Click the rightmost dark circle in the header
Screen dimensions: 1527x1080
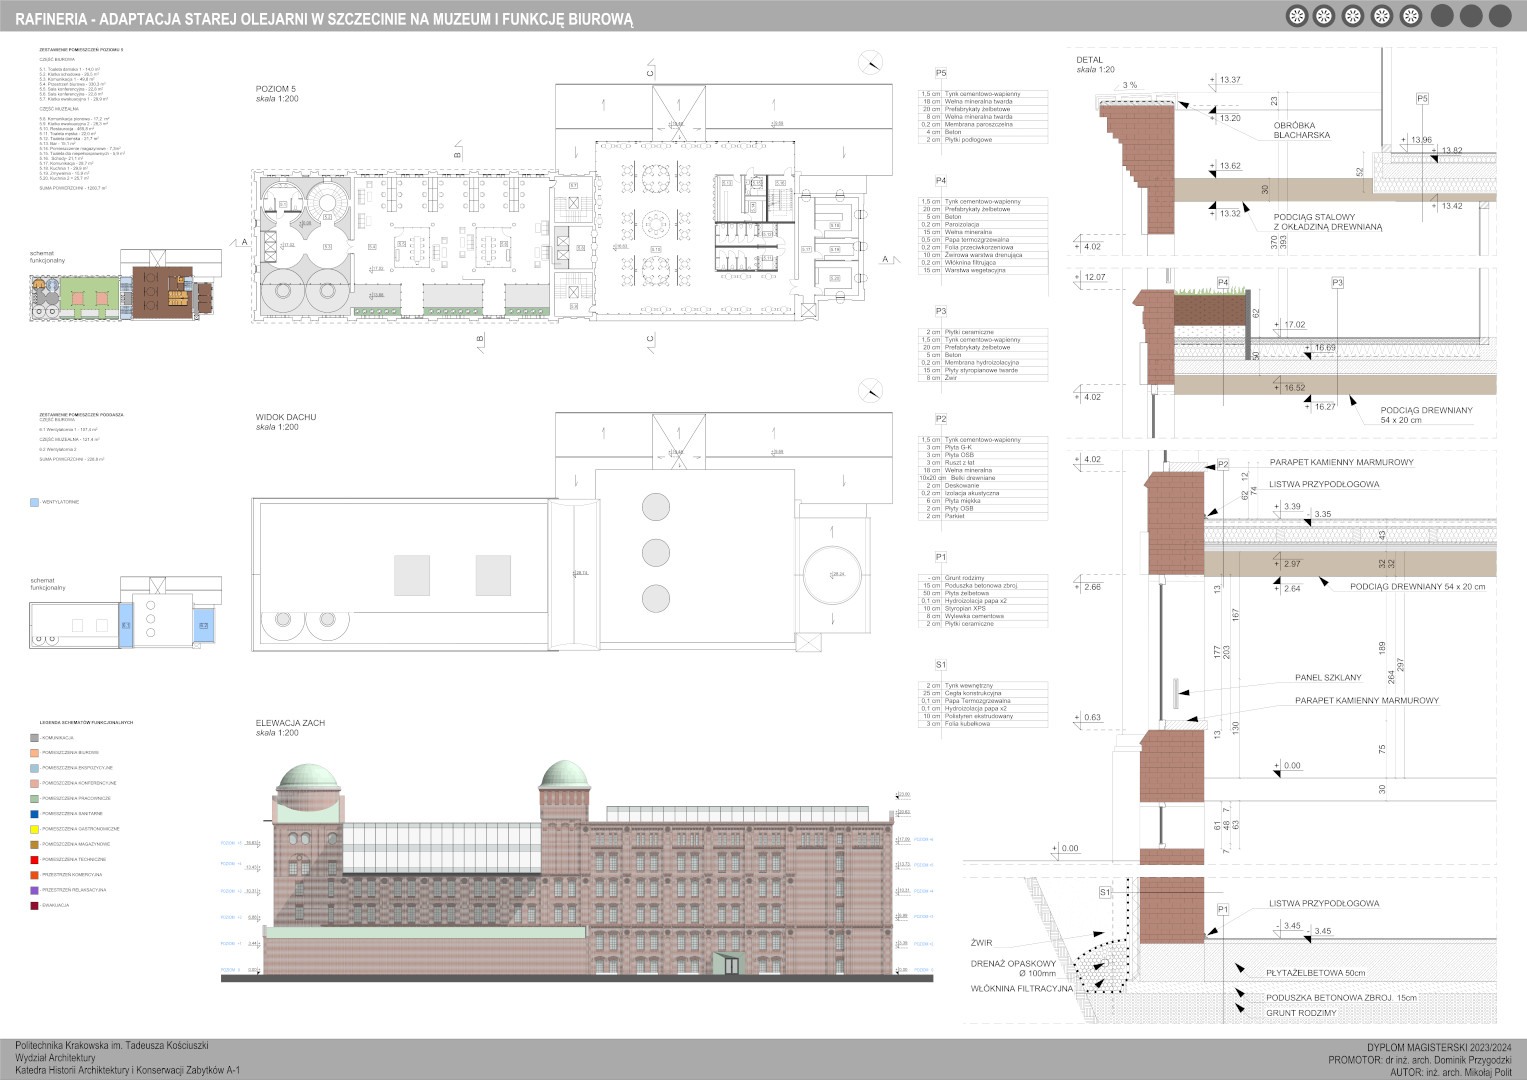click(1500, 16)
